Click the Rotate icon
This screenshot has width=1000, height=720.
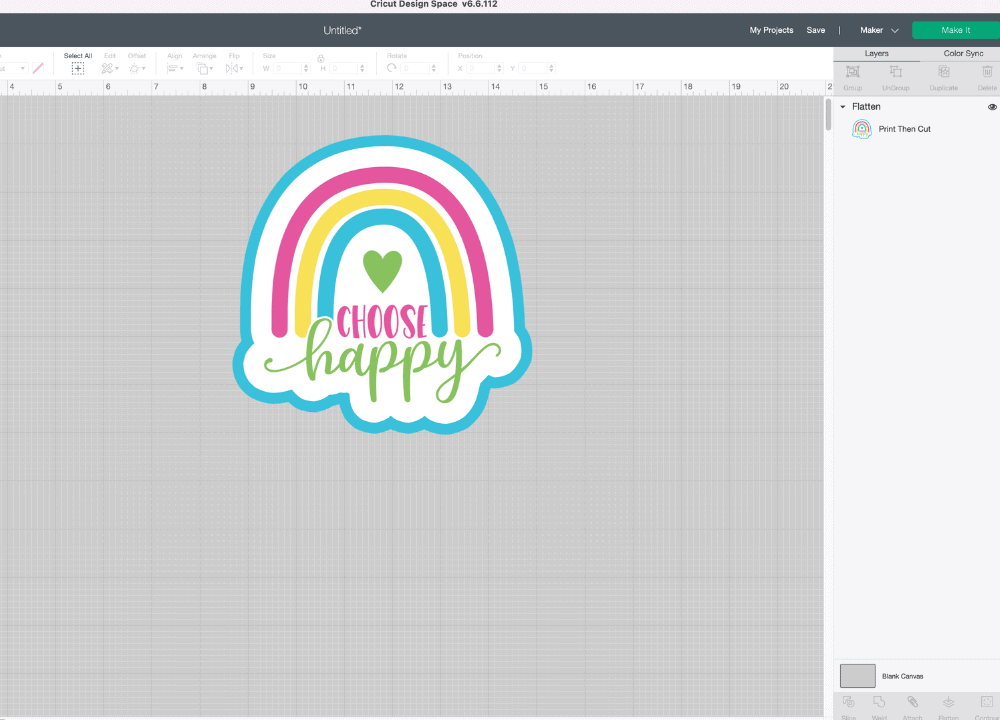392,68
